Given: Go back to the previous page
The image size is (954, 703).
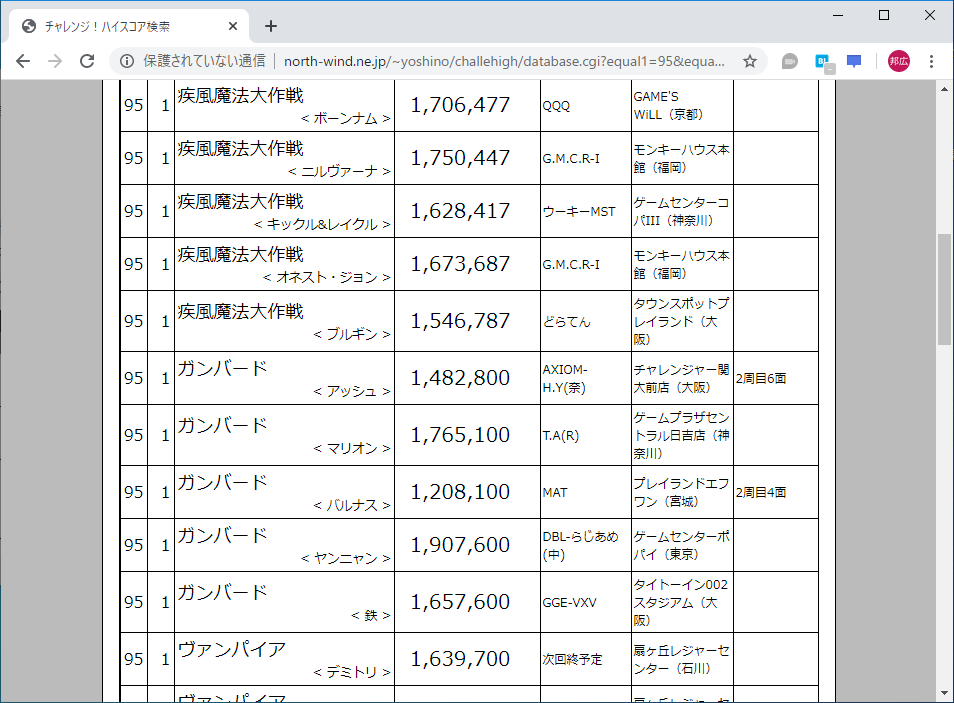Looking at the screenshot, I should coord(23,61).
